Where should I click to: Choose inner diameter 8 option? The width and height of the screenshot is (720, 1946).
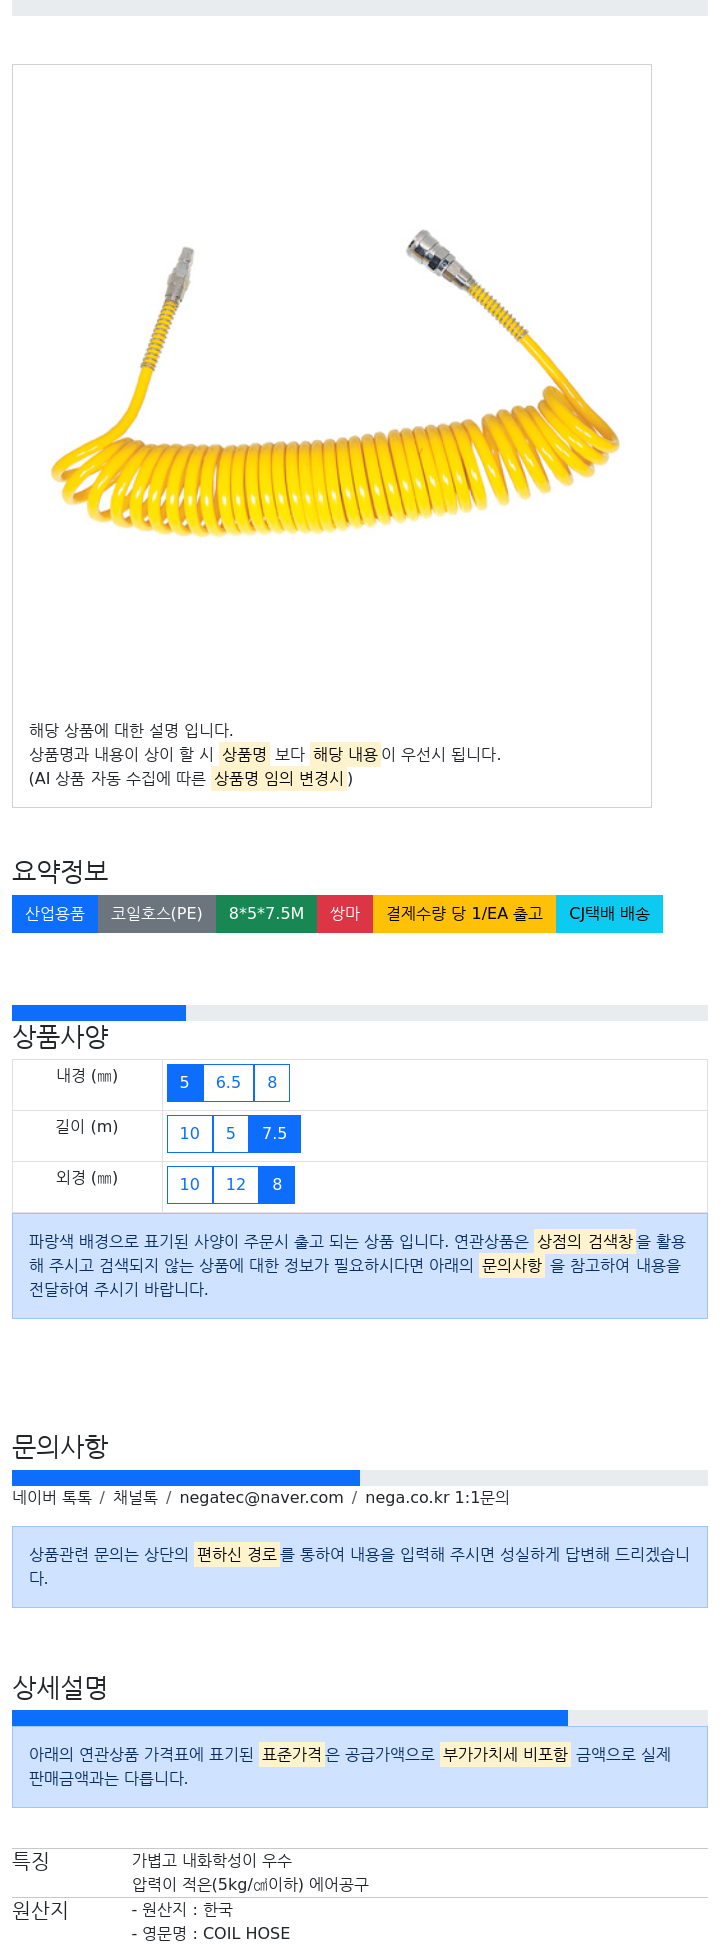tap(272, 1083)
